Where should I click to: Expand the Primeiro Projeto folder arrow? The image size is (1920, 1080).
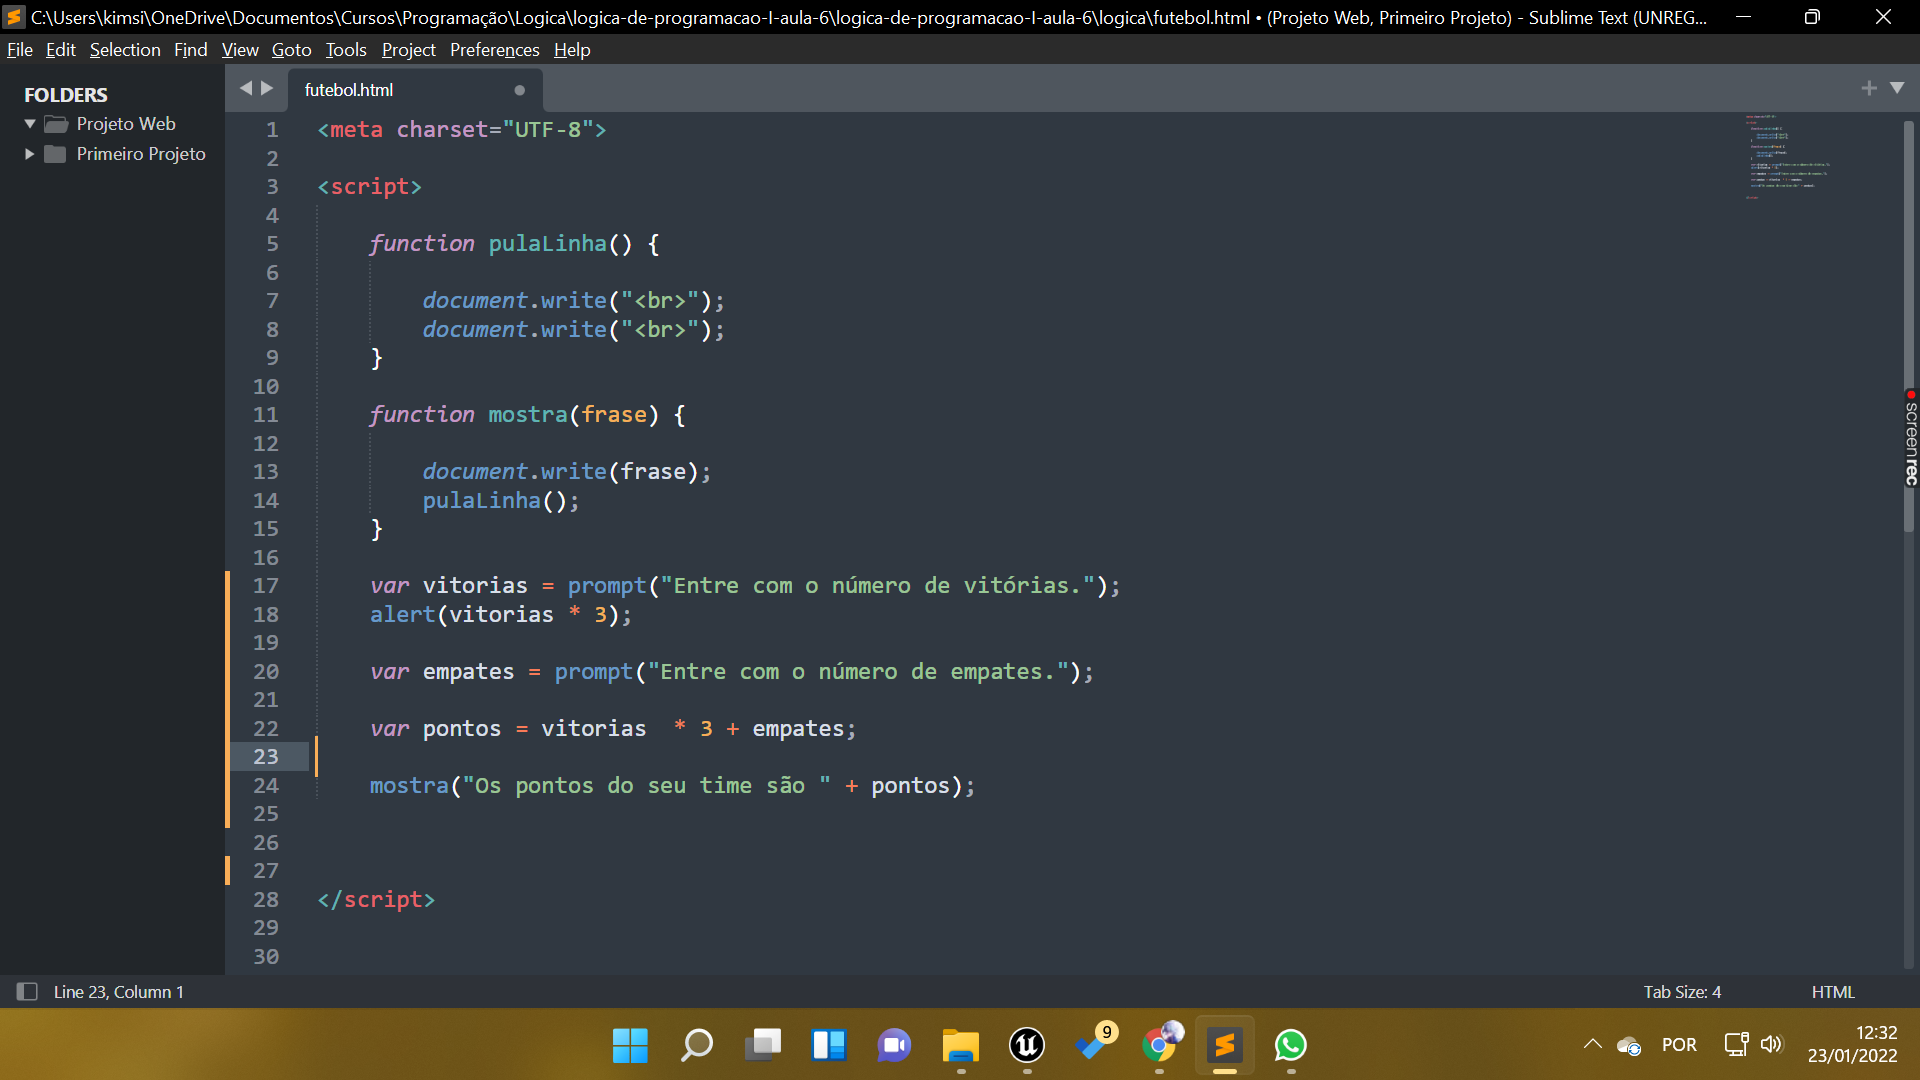[x=30, y=154]
